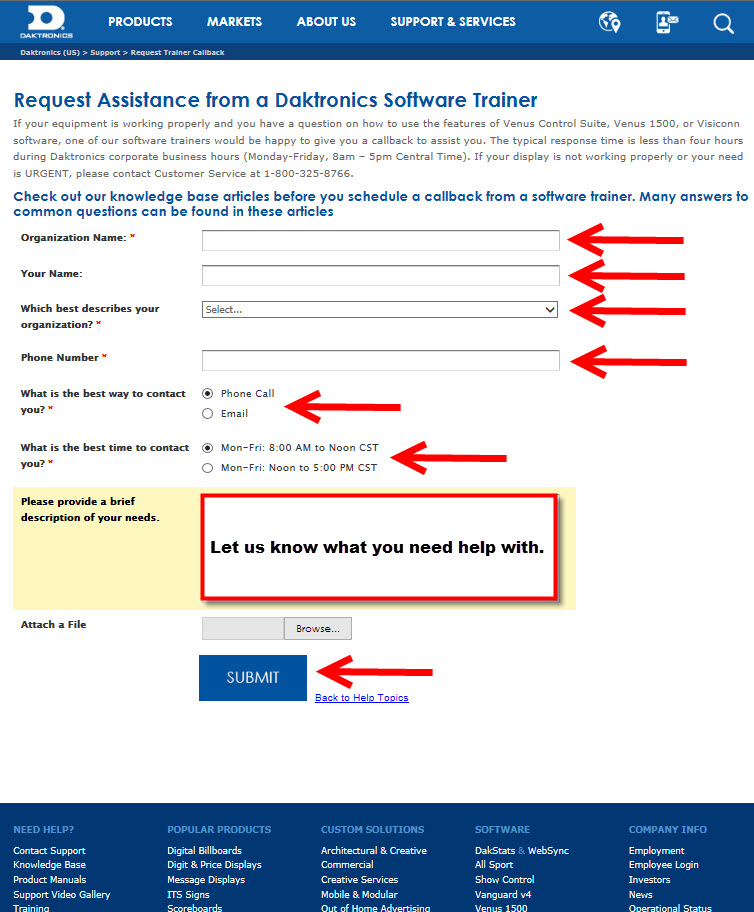
Task: Open Knowledge Base footer link
Action: 49,865
